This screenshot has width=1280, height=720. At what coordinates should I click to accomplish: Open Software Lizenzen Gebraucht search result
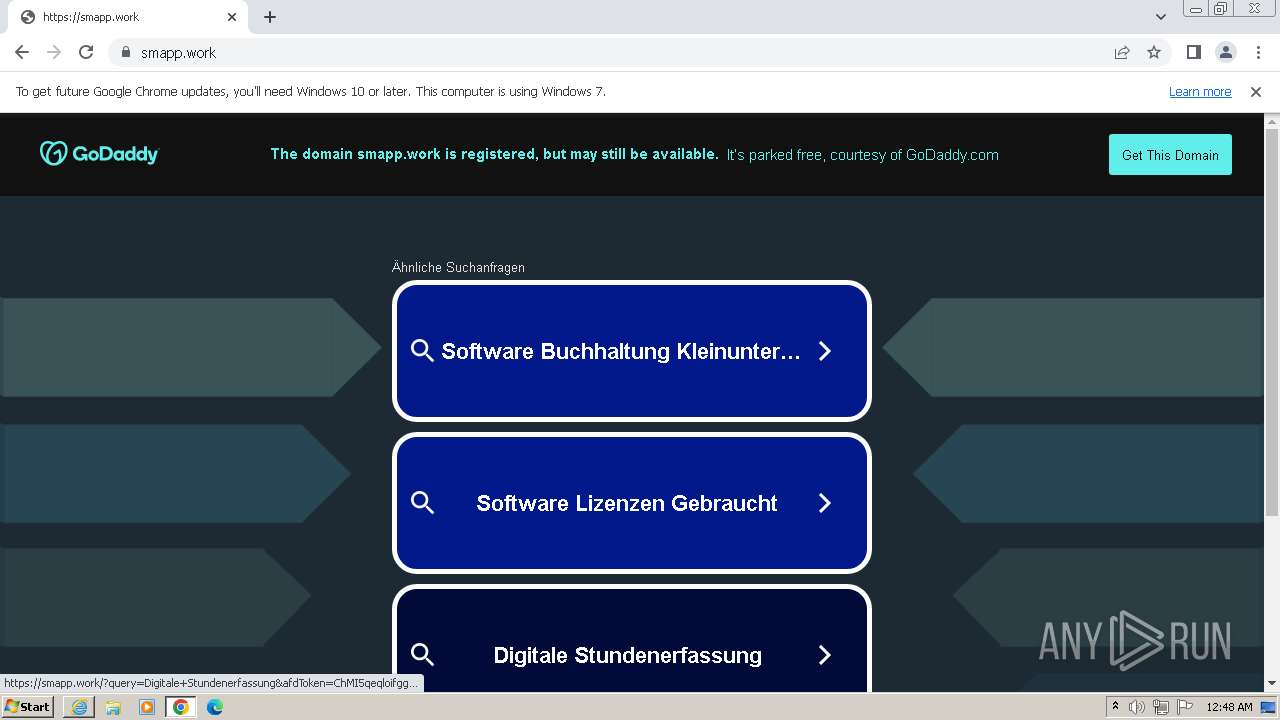(x=632, y=503)
